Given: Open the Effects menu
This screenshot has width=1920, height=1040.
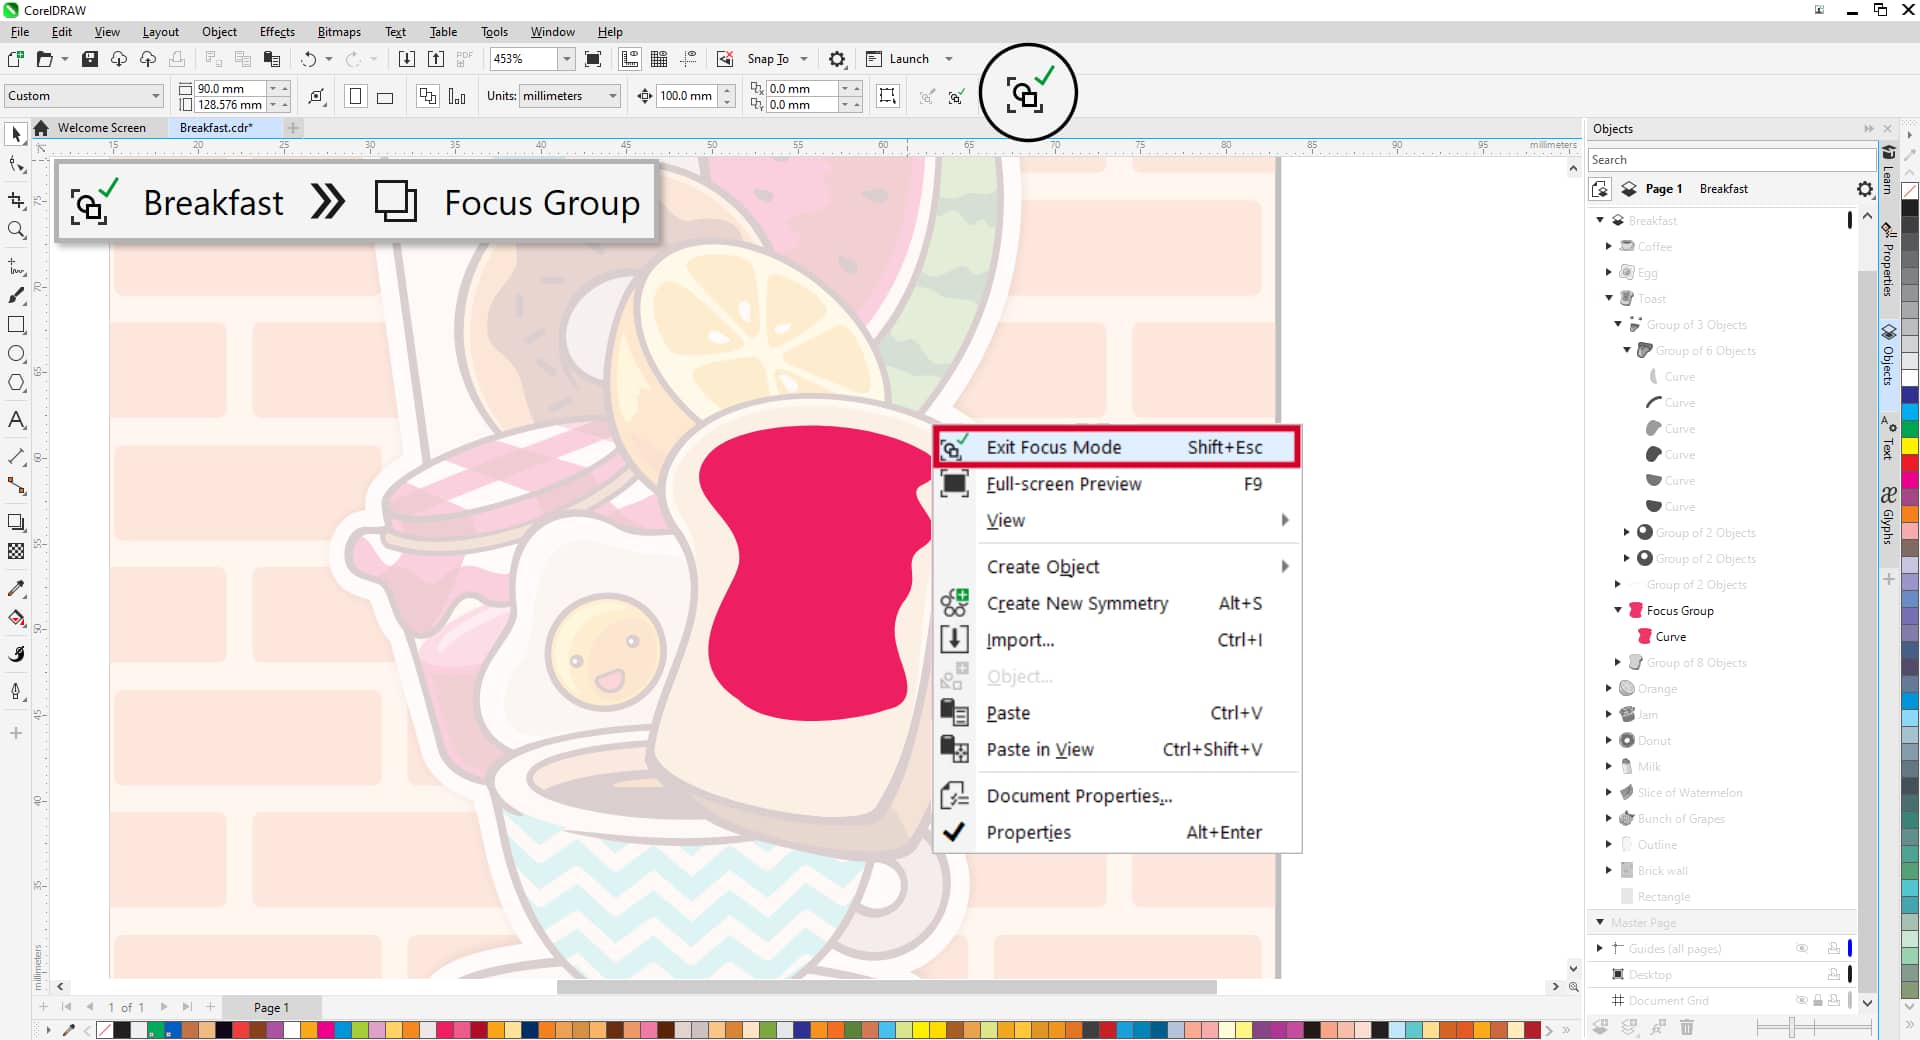Looking at the screenshot, I should (277, 32).
